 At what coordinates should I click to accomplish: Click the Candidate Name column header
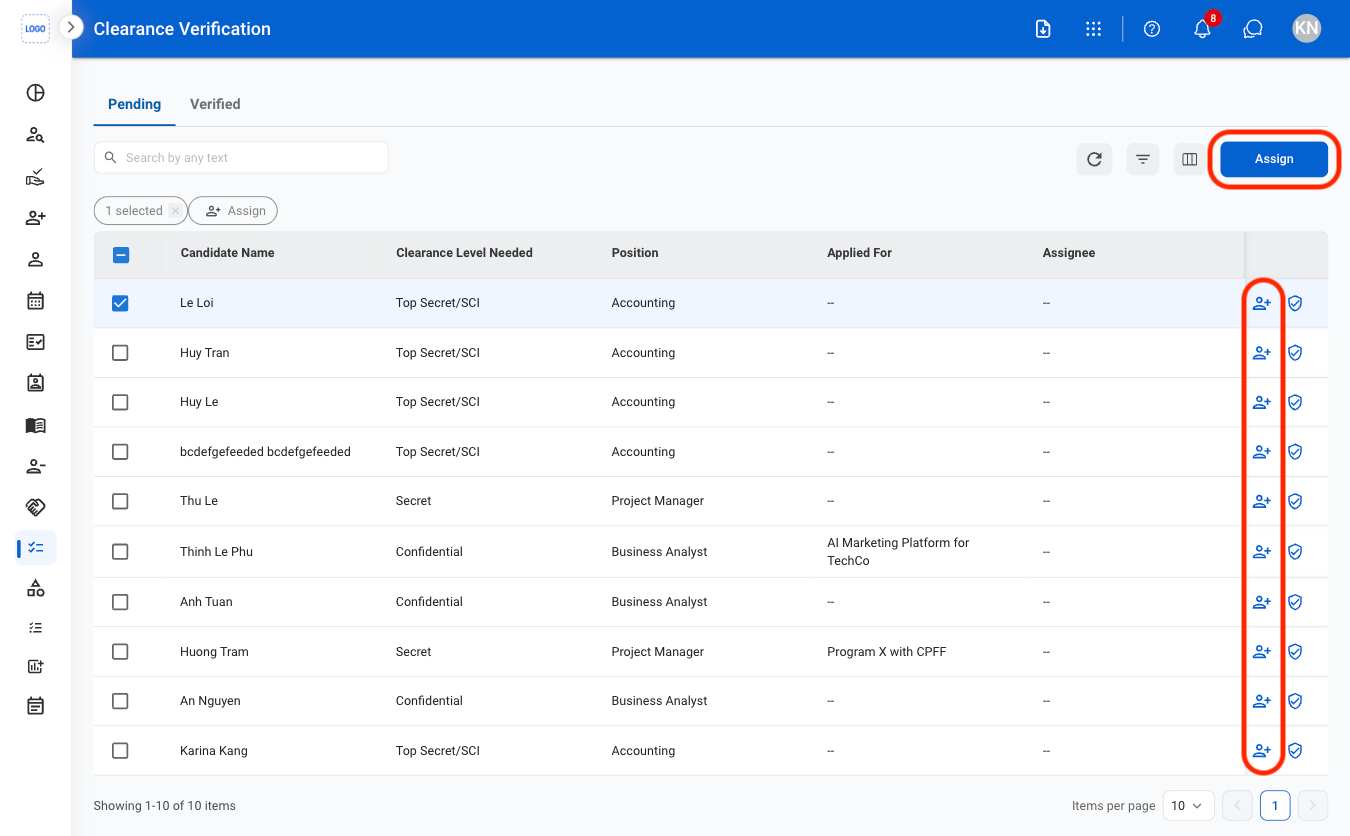(x=227, y=253)
